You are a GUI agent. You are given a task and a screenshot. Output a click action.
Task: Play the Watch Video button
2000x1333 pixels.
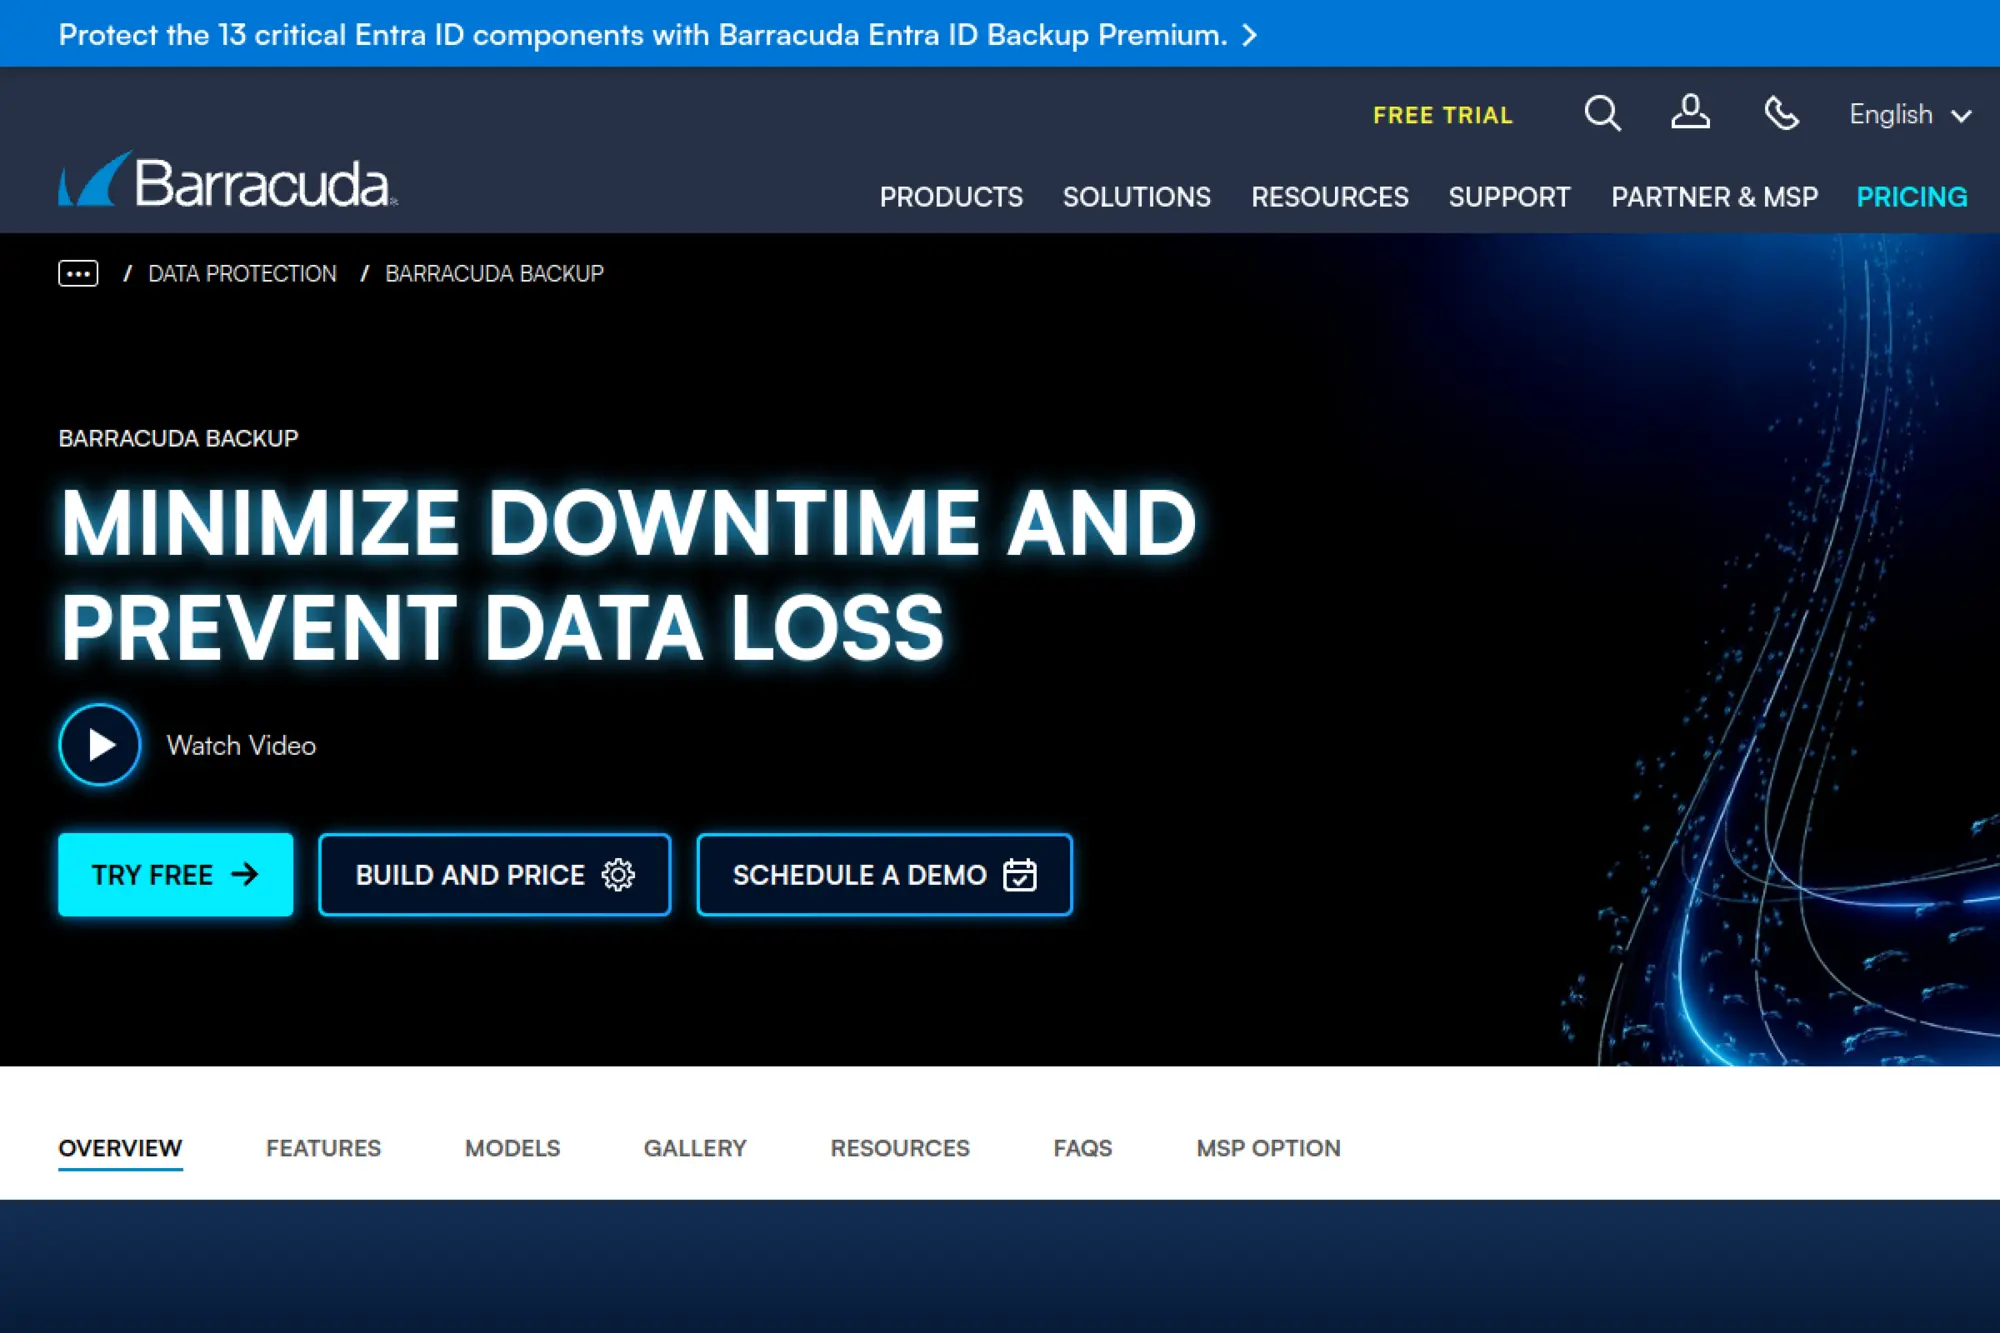click(99, 745)
